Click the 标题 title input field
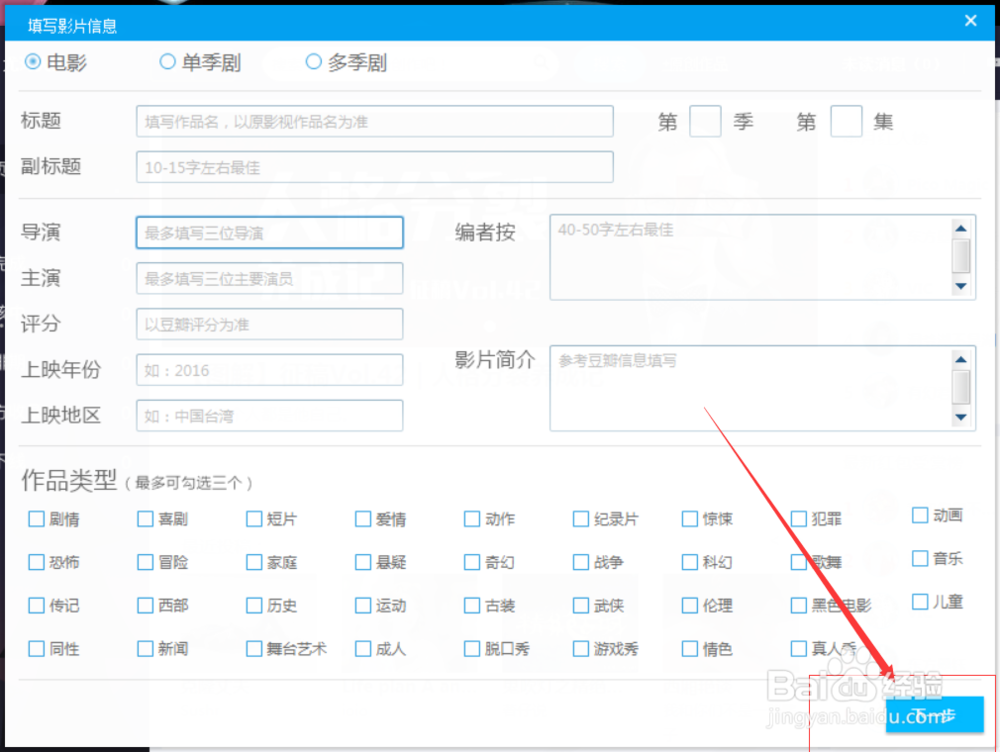The height and width of the screenshot is (752, 1000). (375, 121)
